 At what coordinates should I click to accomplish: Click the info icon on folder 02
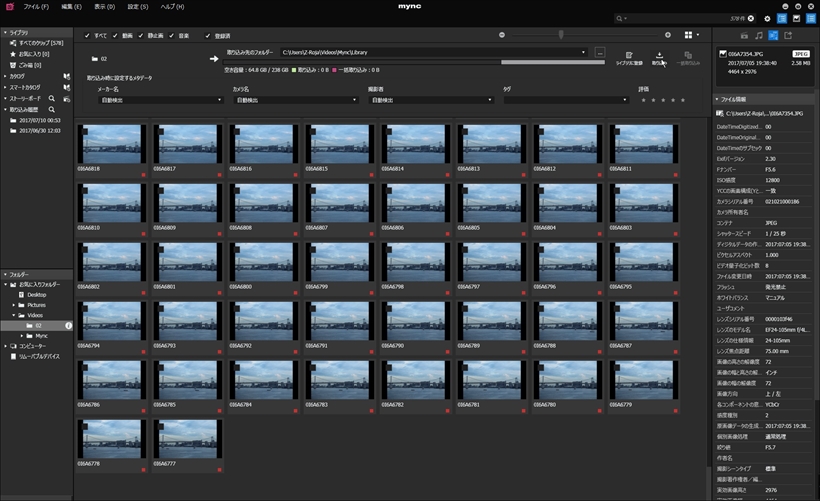(68, 325)
